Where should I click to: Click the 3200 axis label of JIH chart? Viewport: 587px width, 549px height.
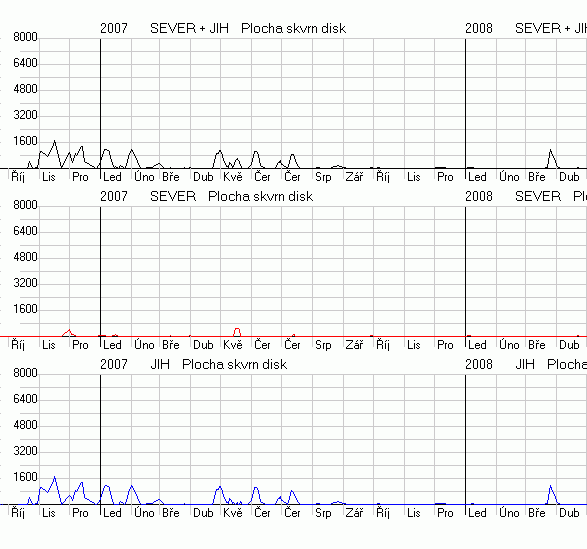[25, 451]
